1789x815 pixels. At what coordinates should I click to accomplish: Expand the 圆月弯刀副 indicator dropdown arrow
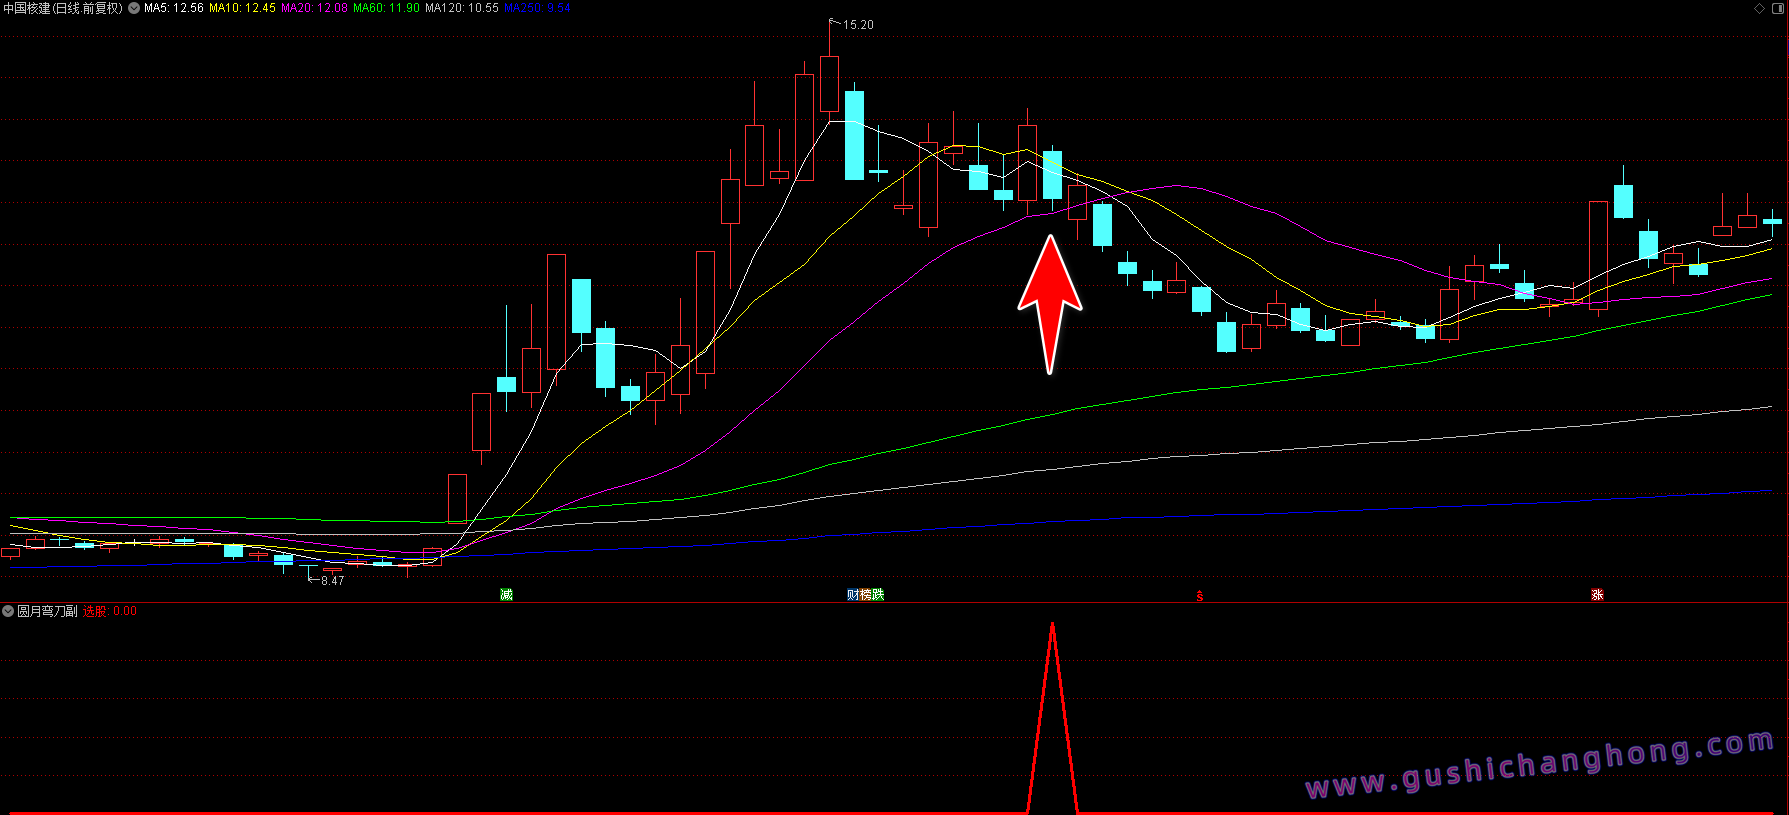(x=8, y=611)
